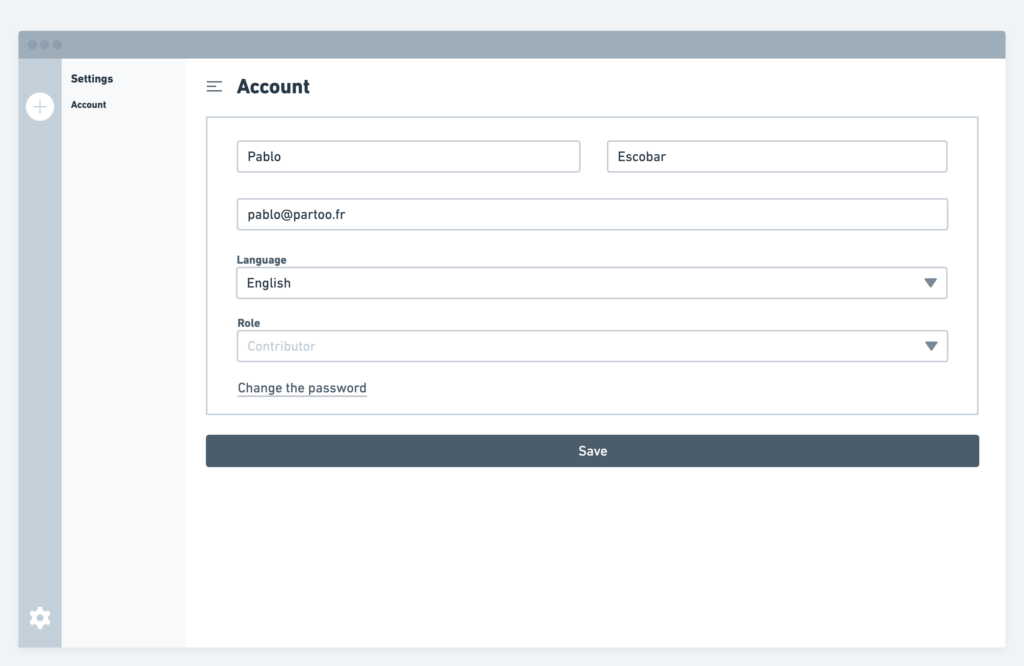Select the Account item in Settings sidebar
1024x666 pixels.
(x=89, y=105)
